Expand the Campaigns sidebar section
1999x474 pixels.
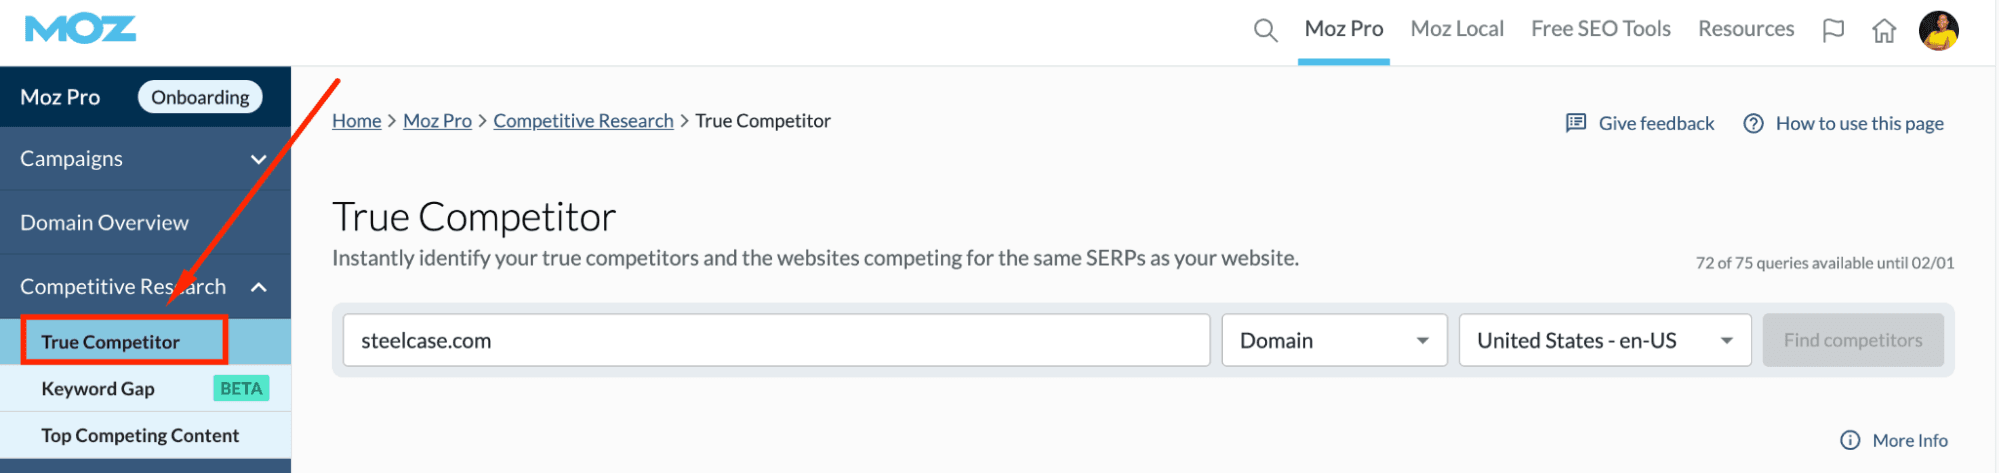[x=258, y=159]
